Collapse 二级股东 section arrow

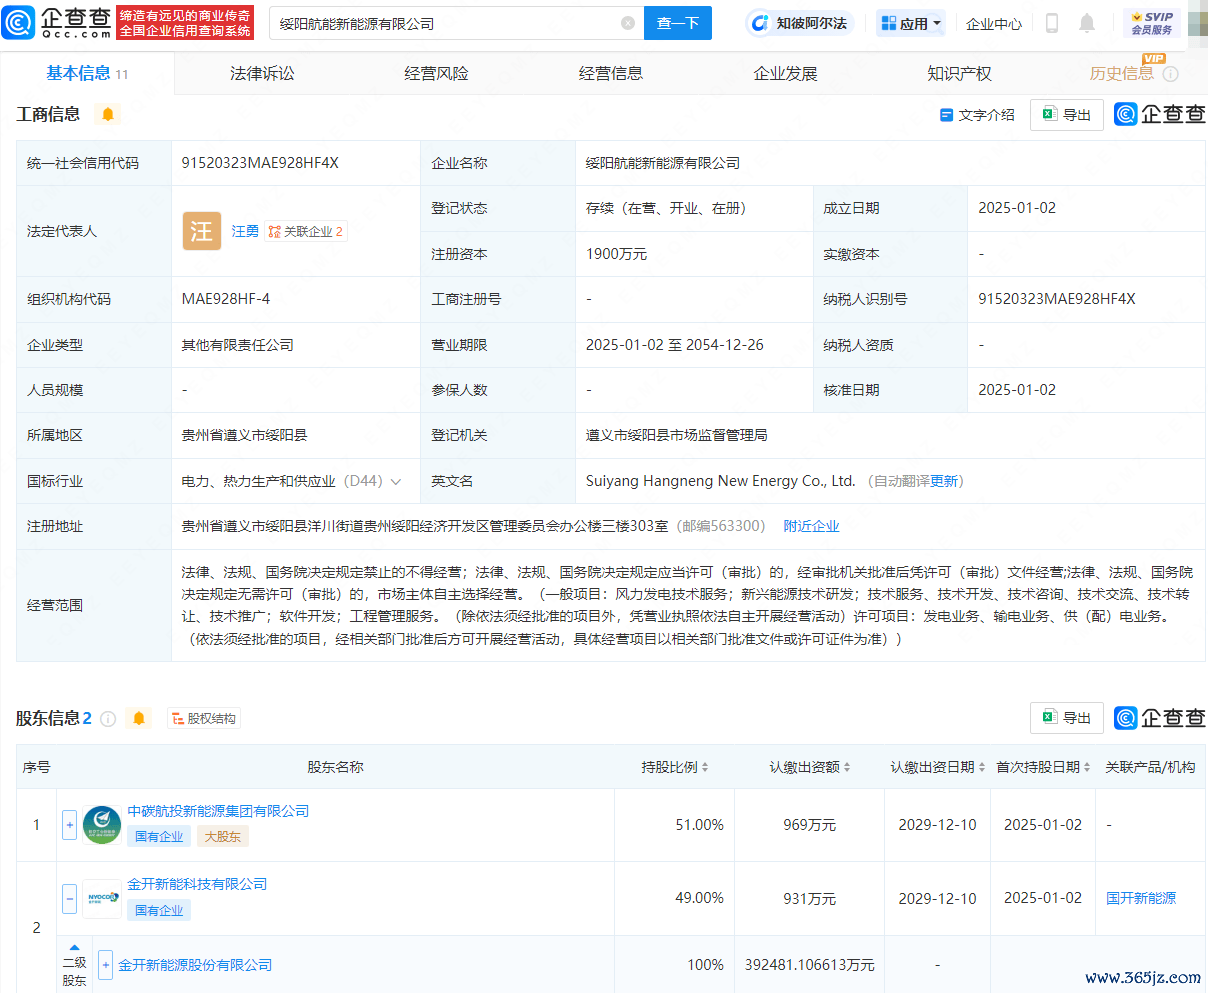click(75, 947)
